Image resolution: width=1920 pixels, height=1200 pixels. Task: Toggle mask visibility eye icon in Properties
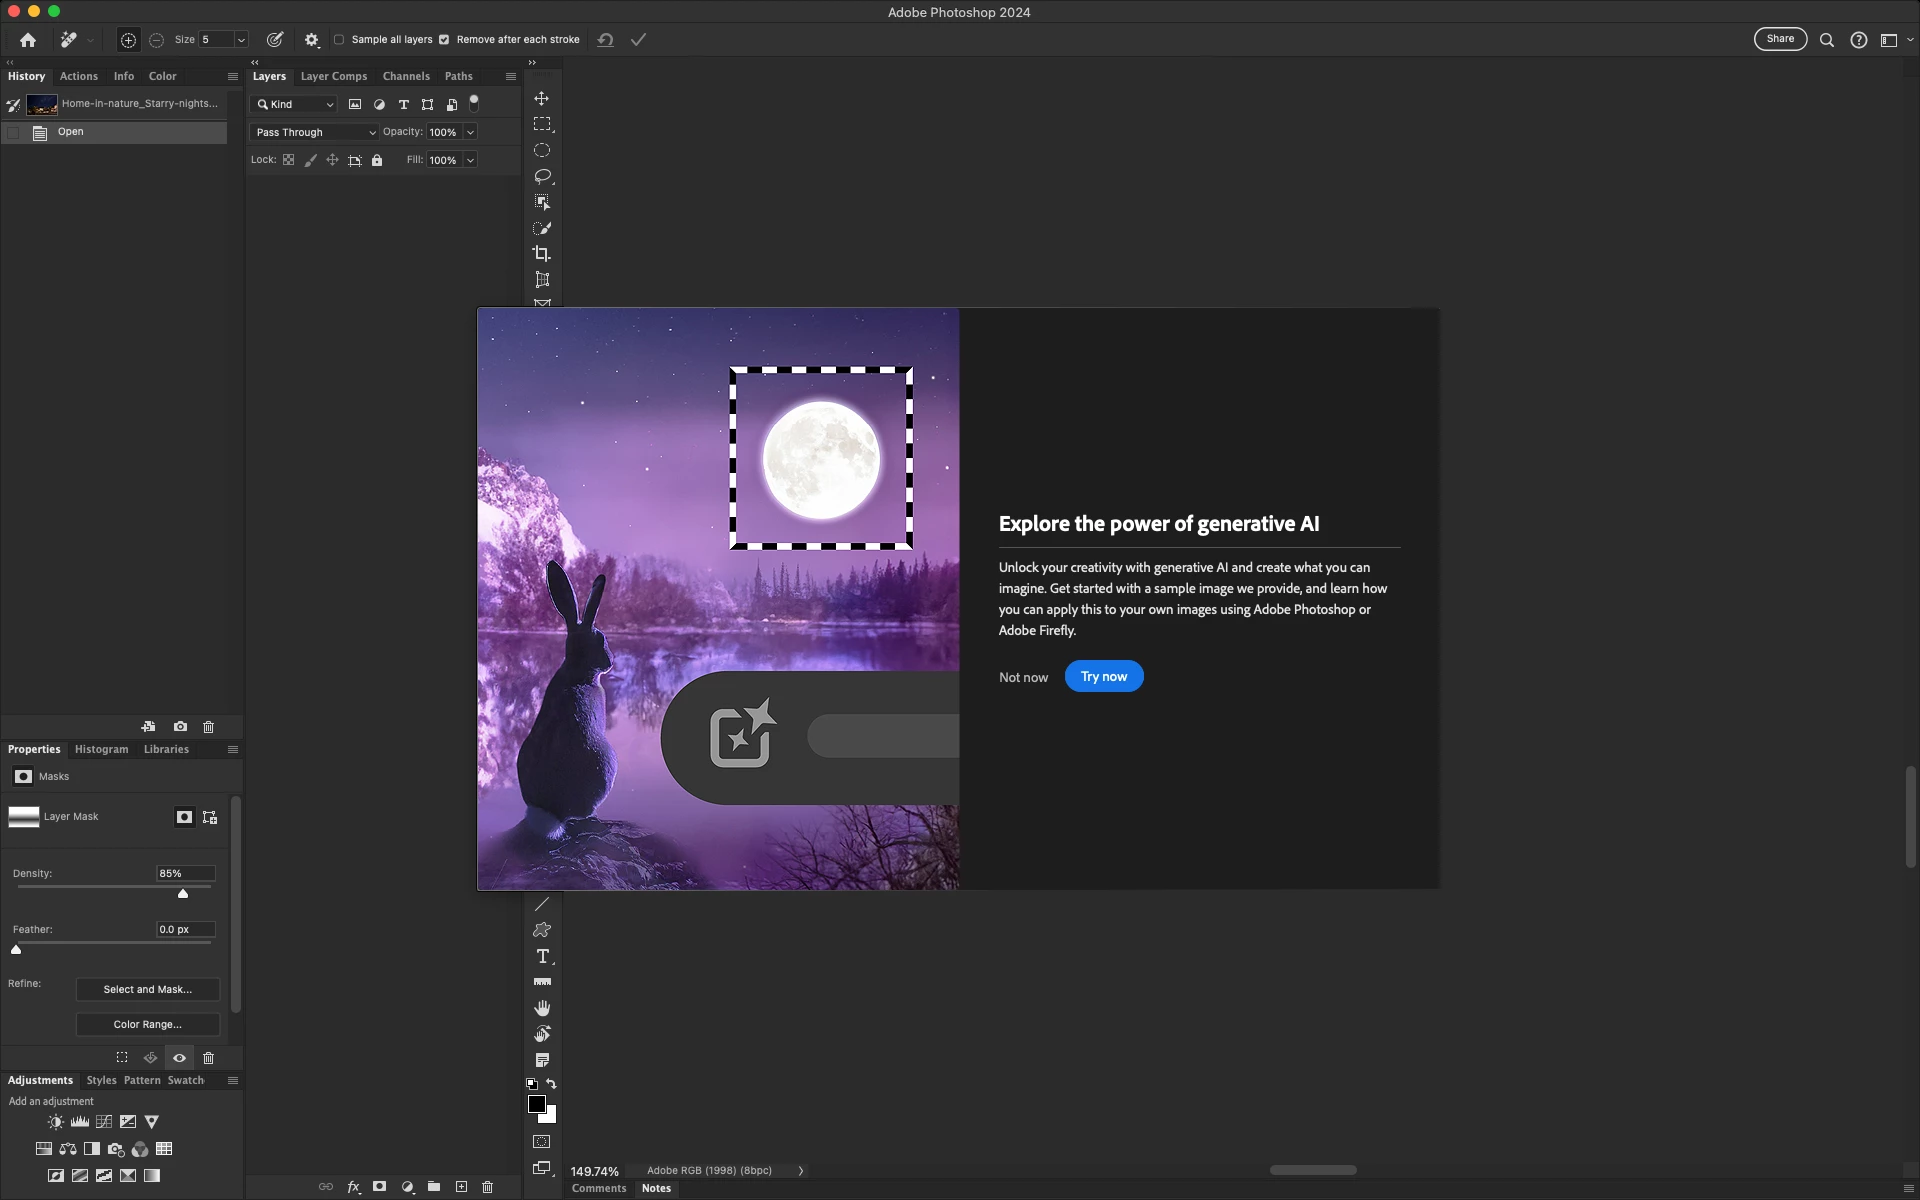pos(179,1058)
